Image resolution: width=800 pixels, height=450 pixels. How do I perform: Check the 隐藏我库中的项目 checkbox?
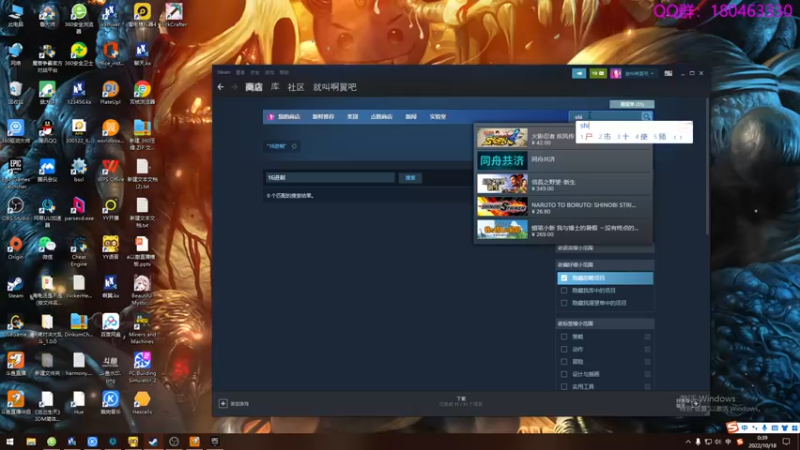(x=564, y=290)
